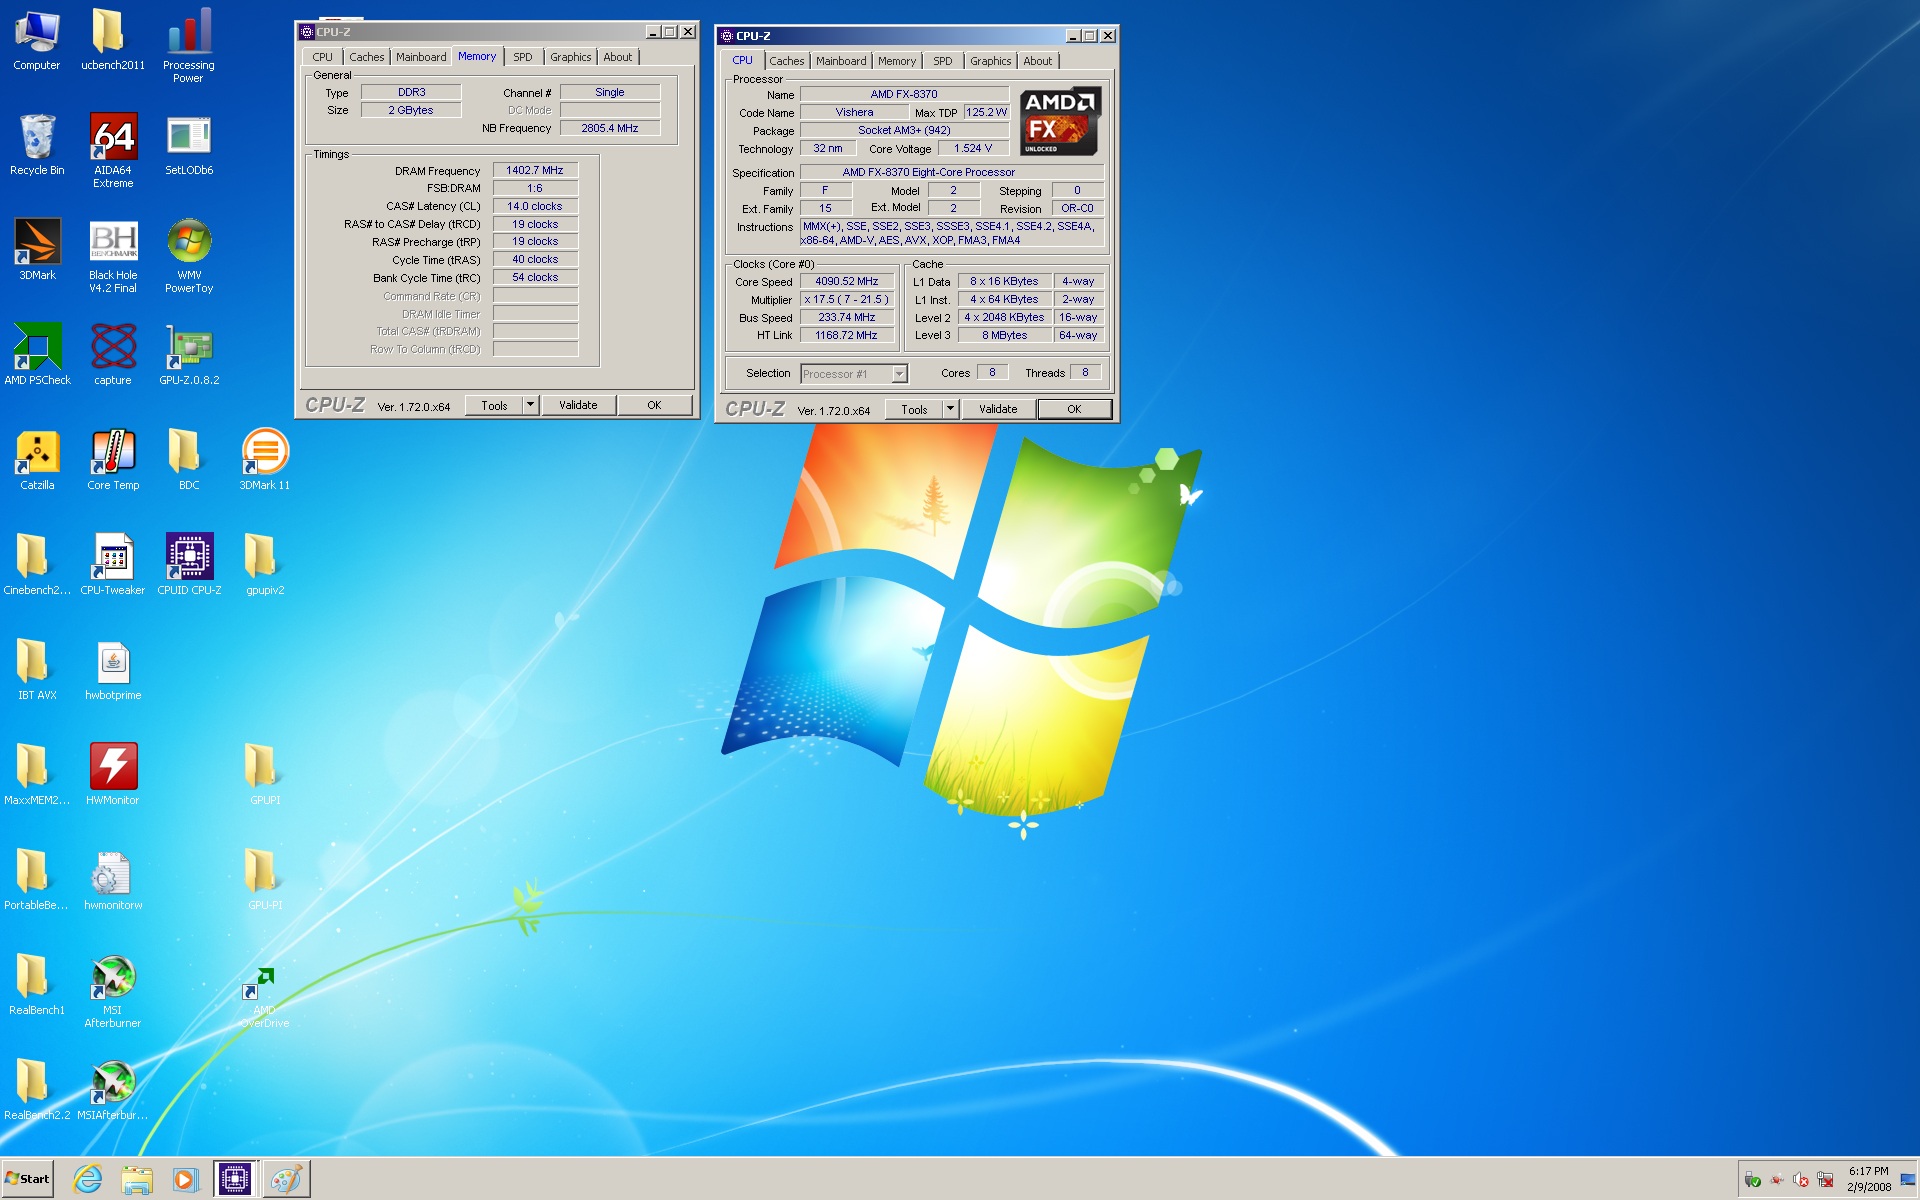
Task: Launch the 3DMark shortcut
Action: tap(37, 250)
